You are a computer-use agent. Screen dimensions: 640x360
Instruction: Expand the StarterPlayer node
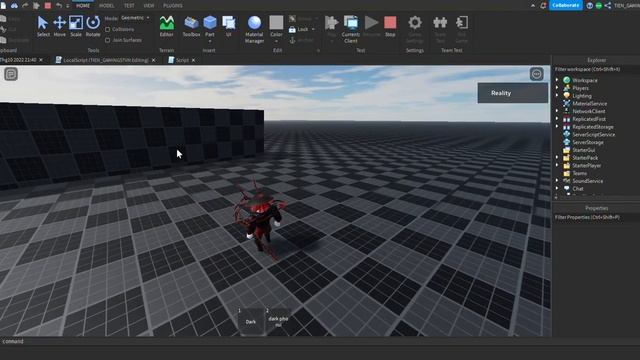point(557,165)
